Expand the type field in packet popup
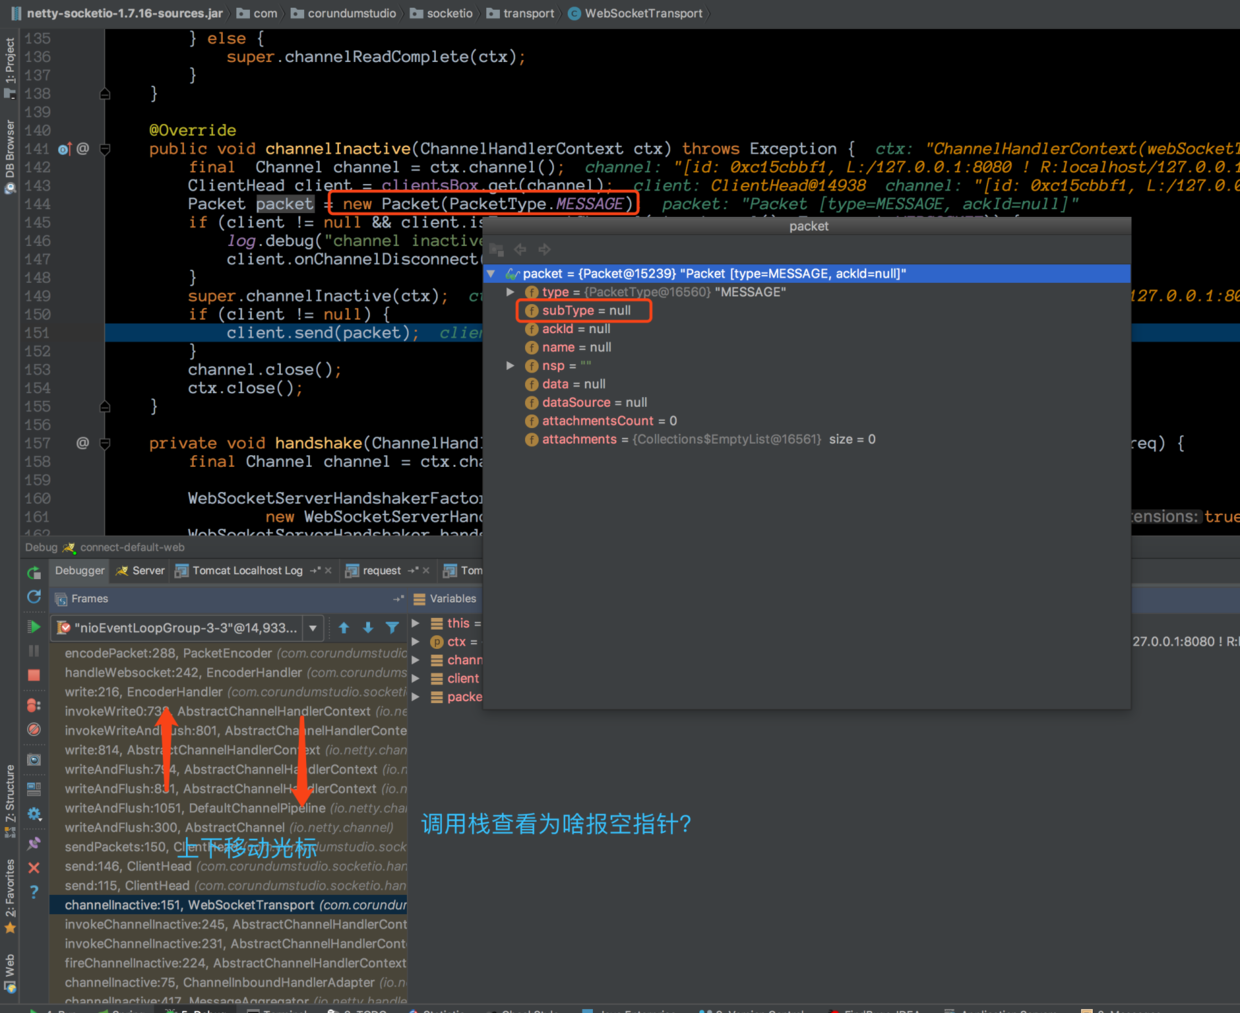Screen dimensions: 1240x1013 coord(510,292)
